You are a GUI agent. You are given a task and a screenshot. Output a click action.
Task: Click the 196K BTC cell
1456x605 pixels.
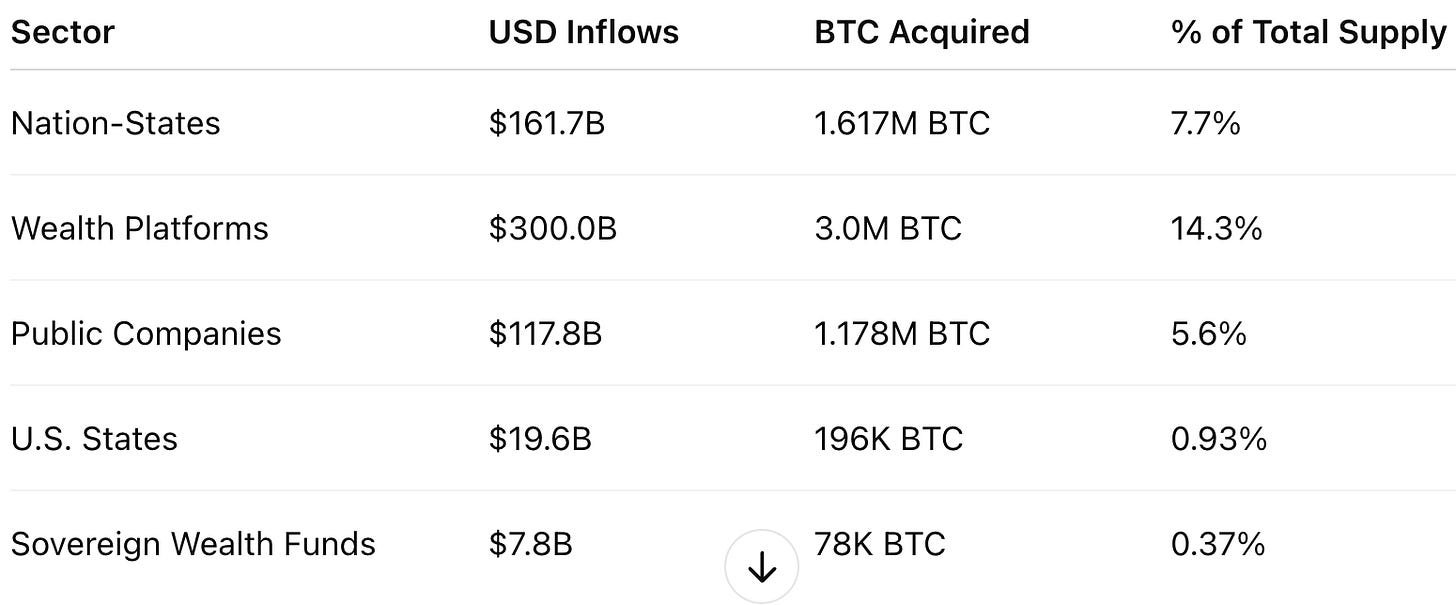[x=889, y=438]
